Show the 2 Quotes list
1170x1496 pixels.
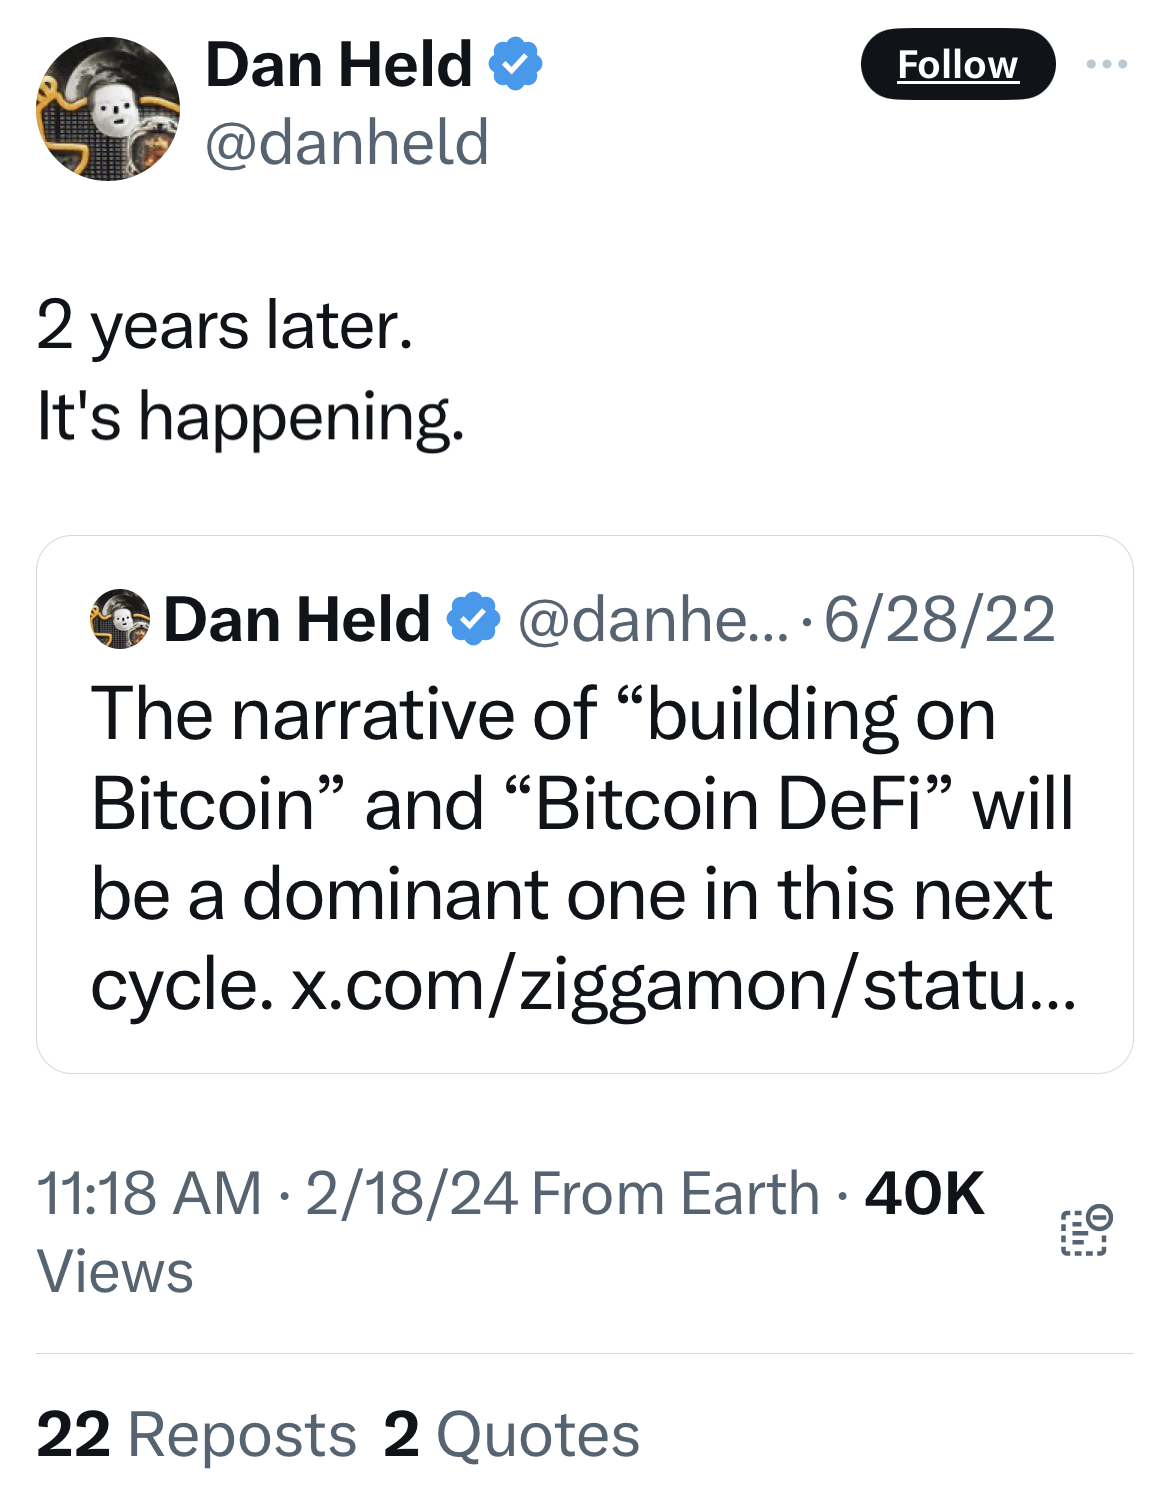point(511,1435)
